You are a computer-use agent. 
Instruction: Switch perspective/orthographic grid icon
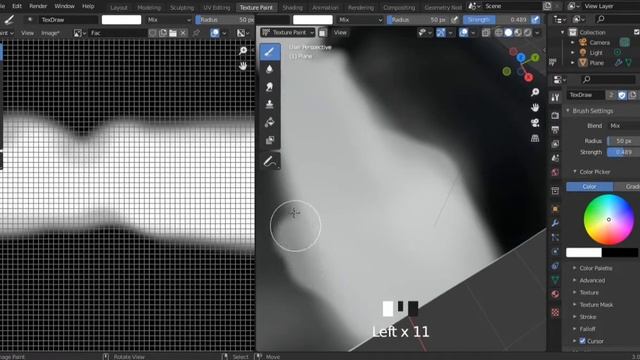[x=535, y=138]
